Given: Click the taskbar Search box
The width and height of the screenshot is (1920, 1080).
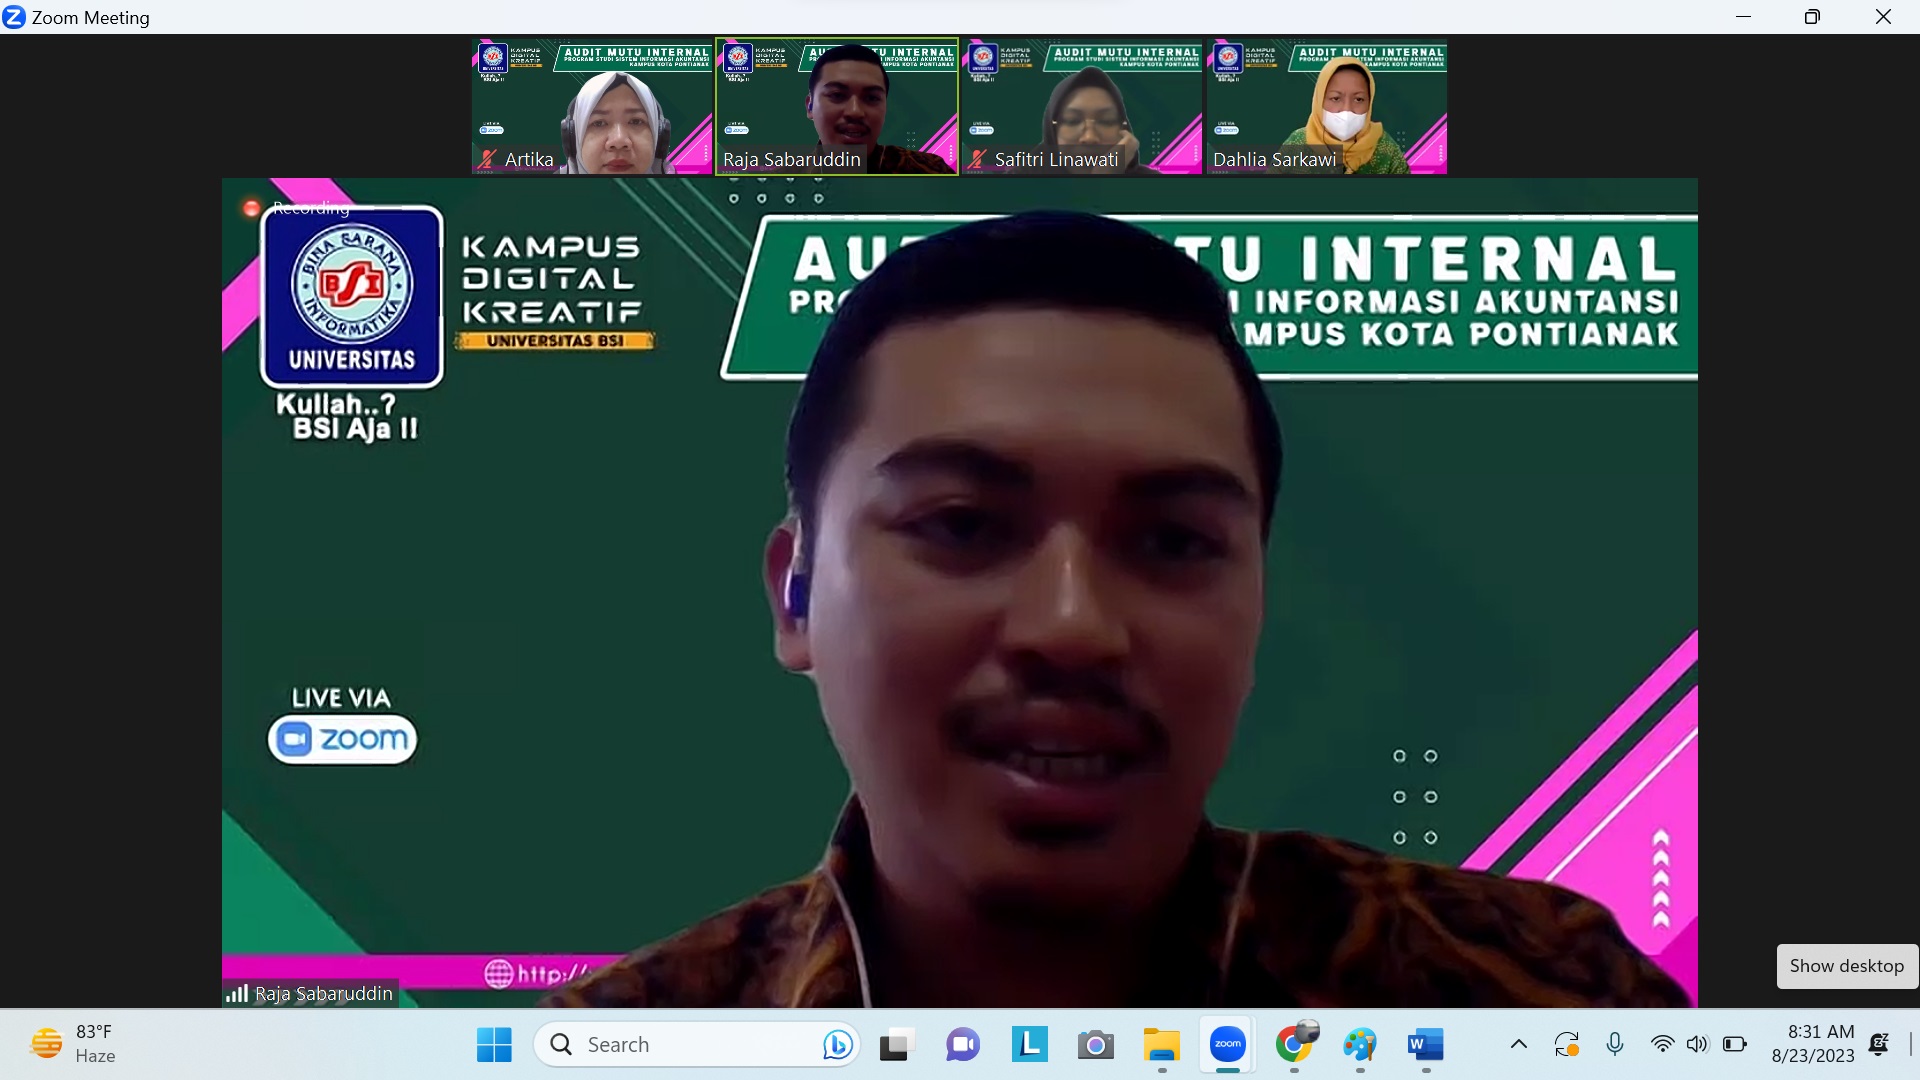Looking at the screenshot, I should point(697,1045).
